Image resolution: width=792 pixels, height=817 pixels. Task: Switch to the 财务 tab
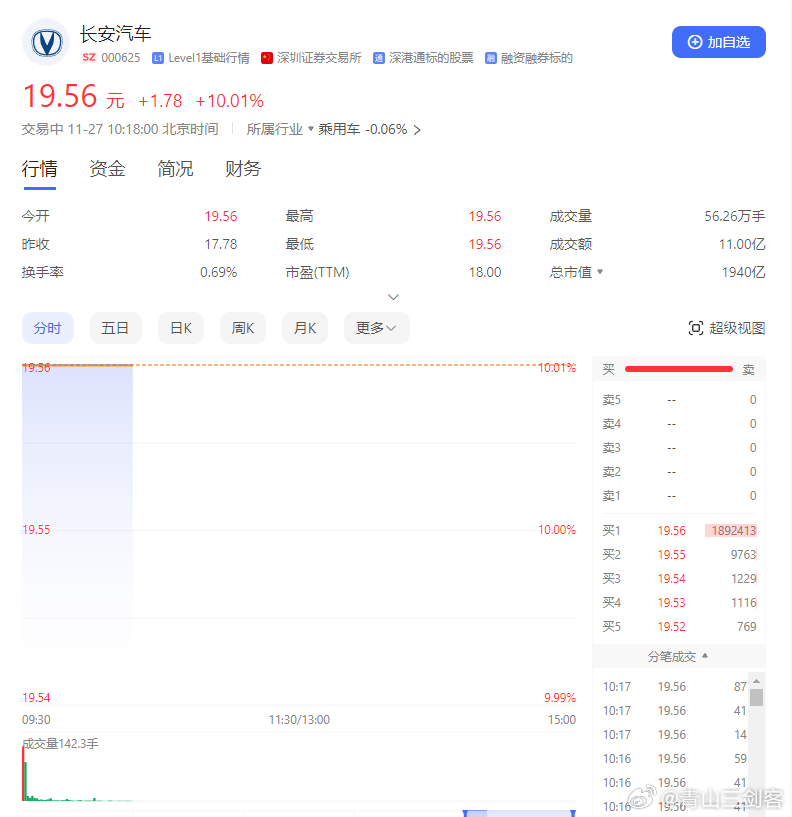pos(243,169)
